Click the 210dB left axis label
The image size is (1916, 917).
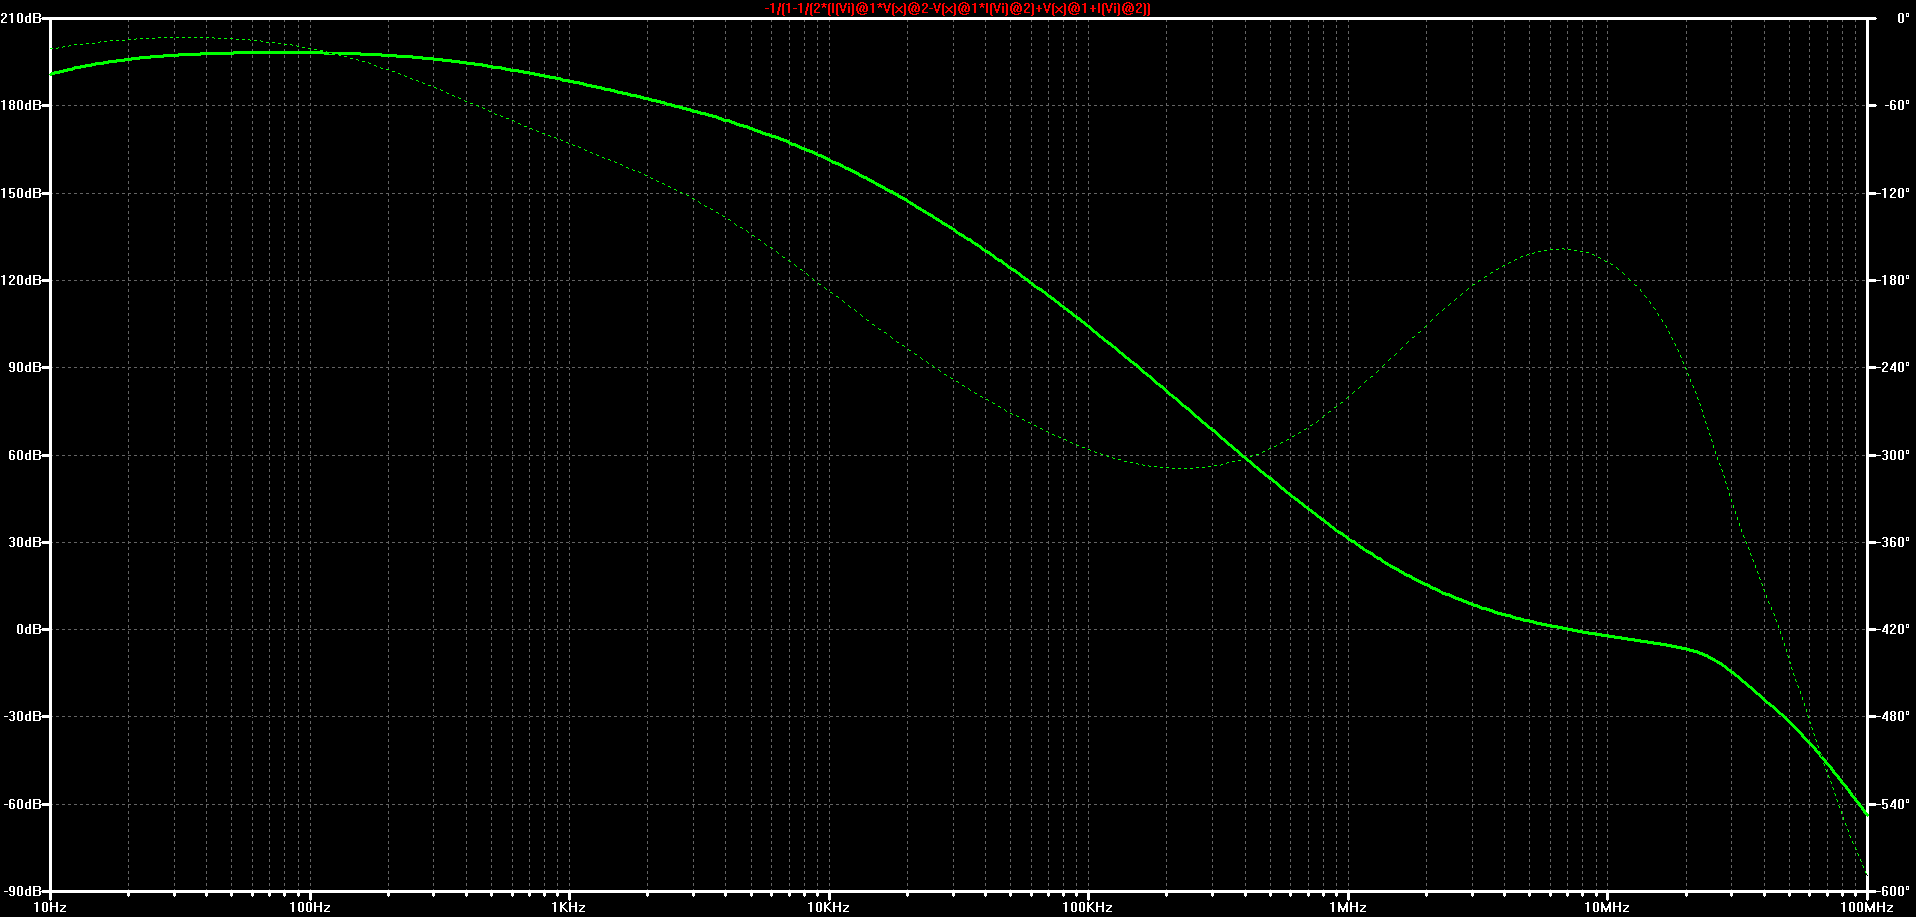coord(21,18)
